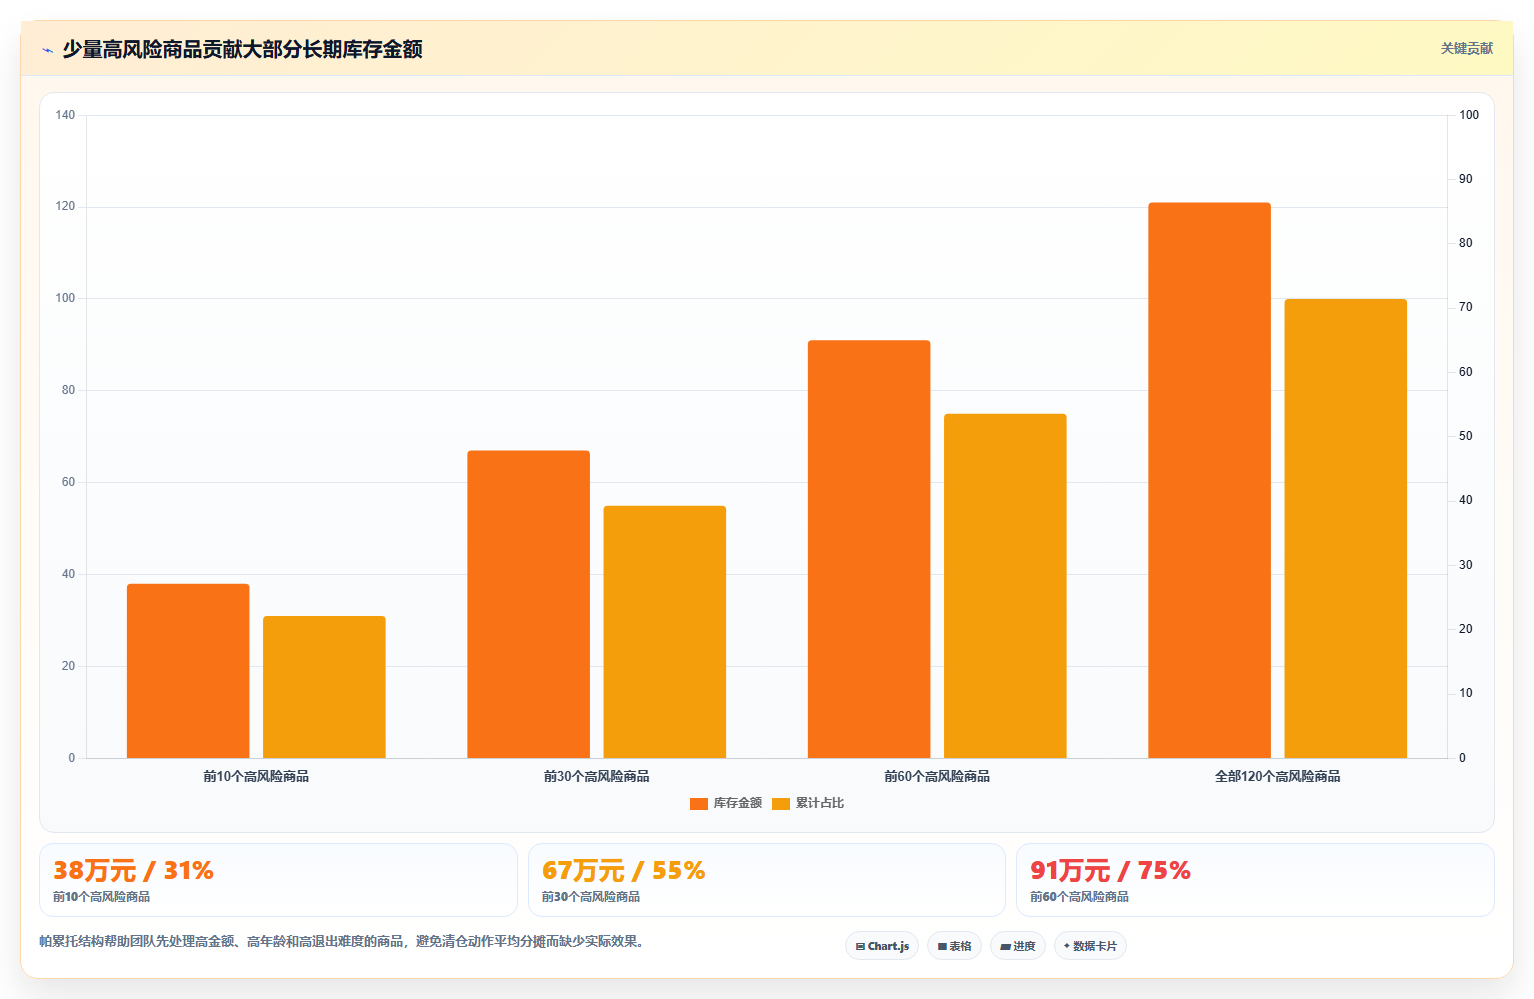The width and height of the screenshot is (1534, 999).
Task: Click the 累计占比 bar for 前30个高风险商品
Action: pyautogui.click(x=665, y=632)
